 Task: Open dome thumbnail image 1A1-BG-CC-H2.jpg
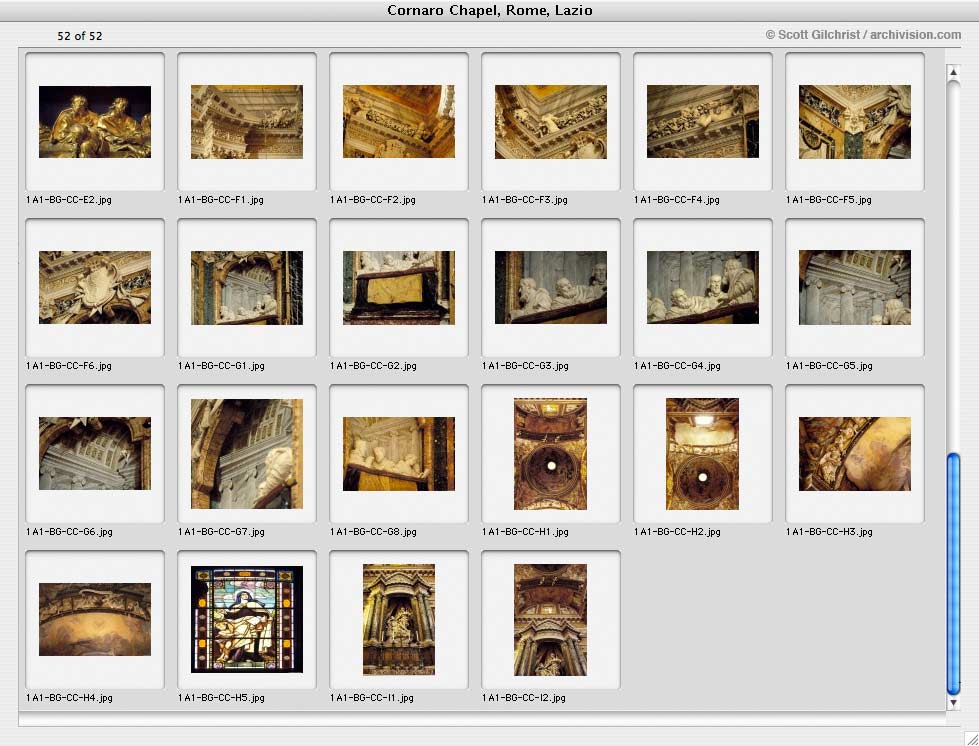tap(702, 454)
